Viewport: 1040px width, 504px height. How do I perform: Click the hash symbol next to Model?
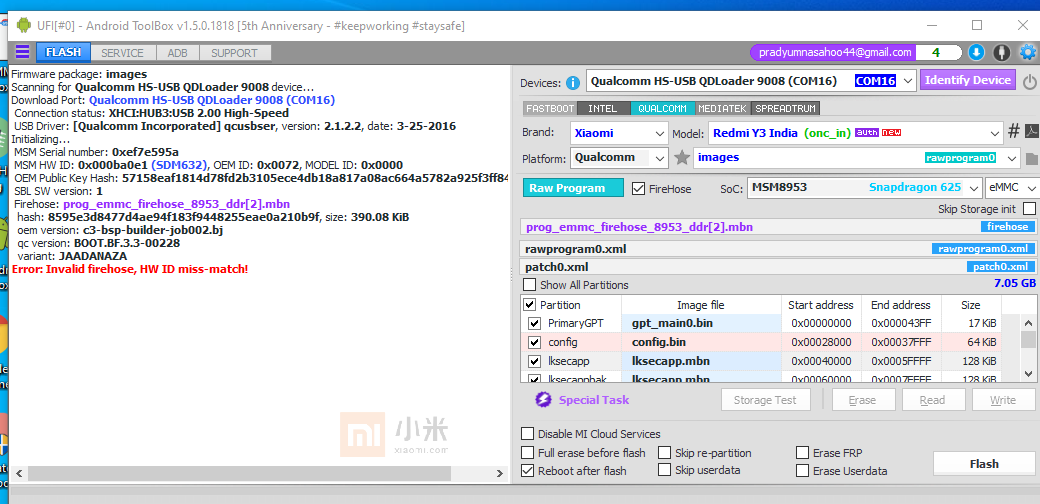point(1013,131)
